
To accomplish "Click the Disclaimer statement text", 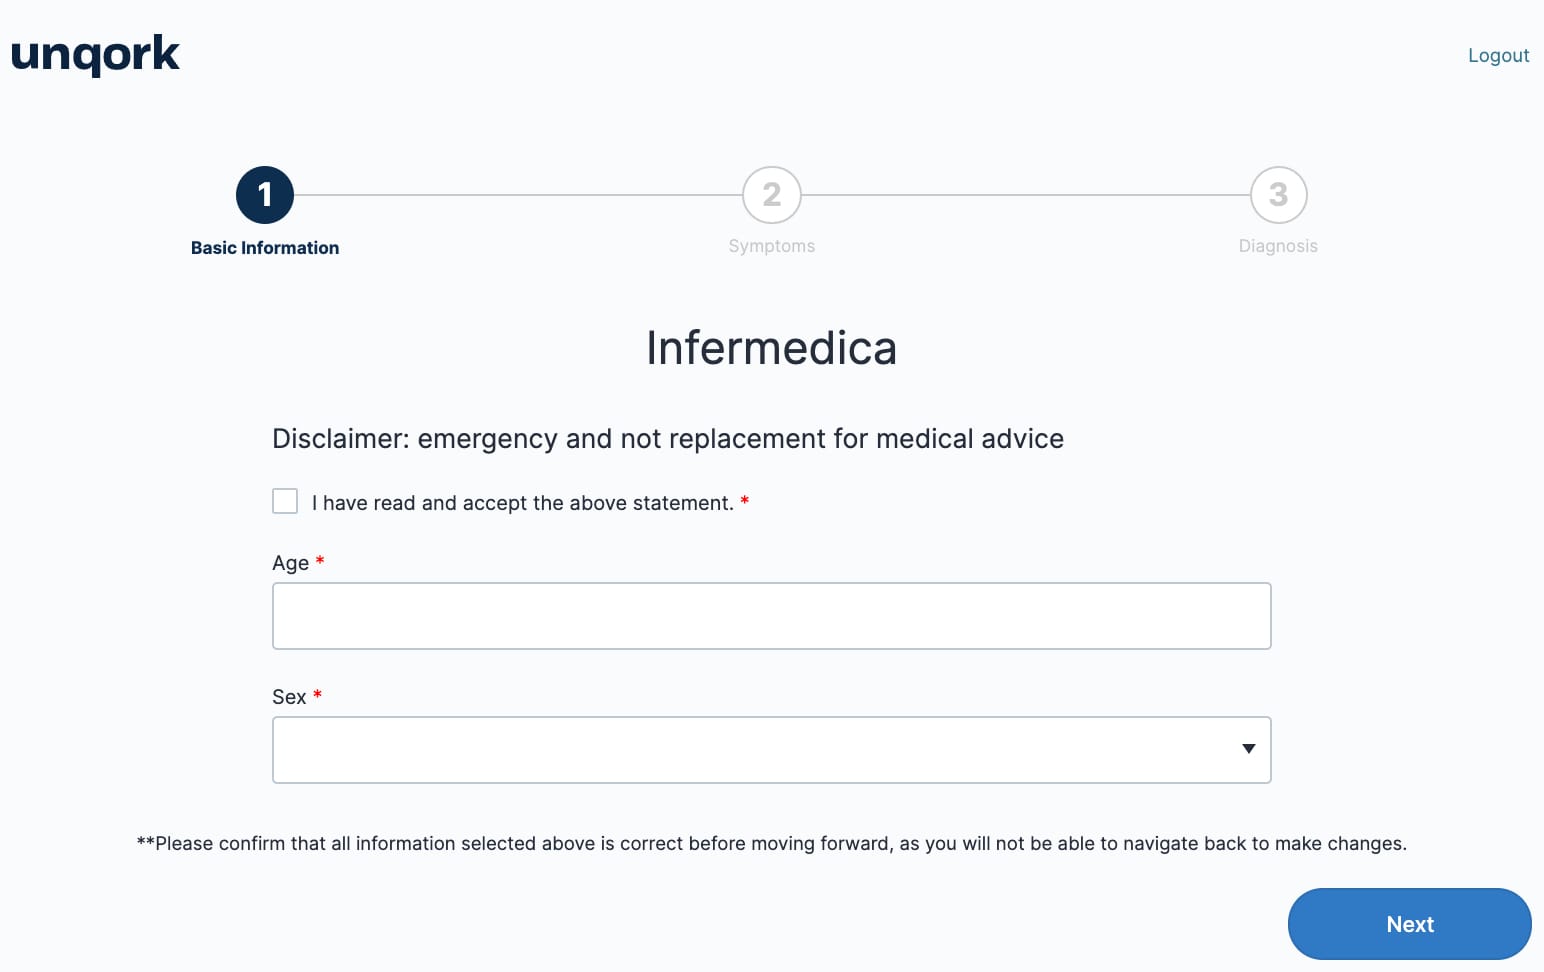I will 668,439.
